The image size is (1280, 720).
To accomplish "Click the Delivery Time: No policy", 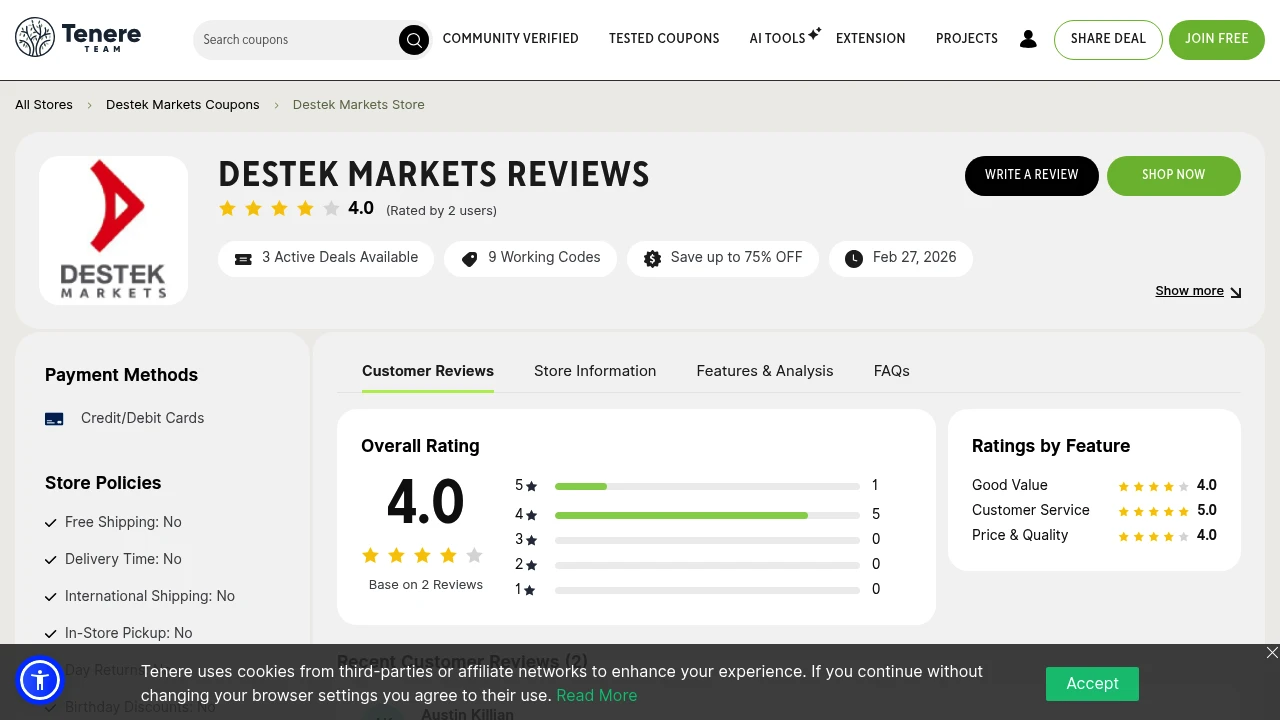I will 124,560.
